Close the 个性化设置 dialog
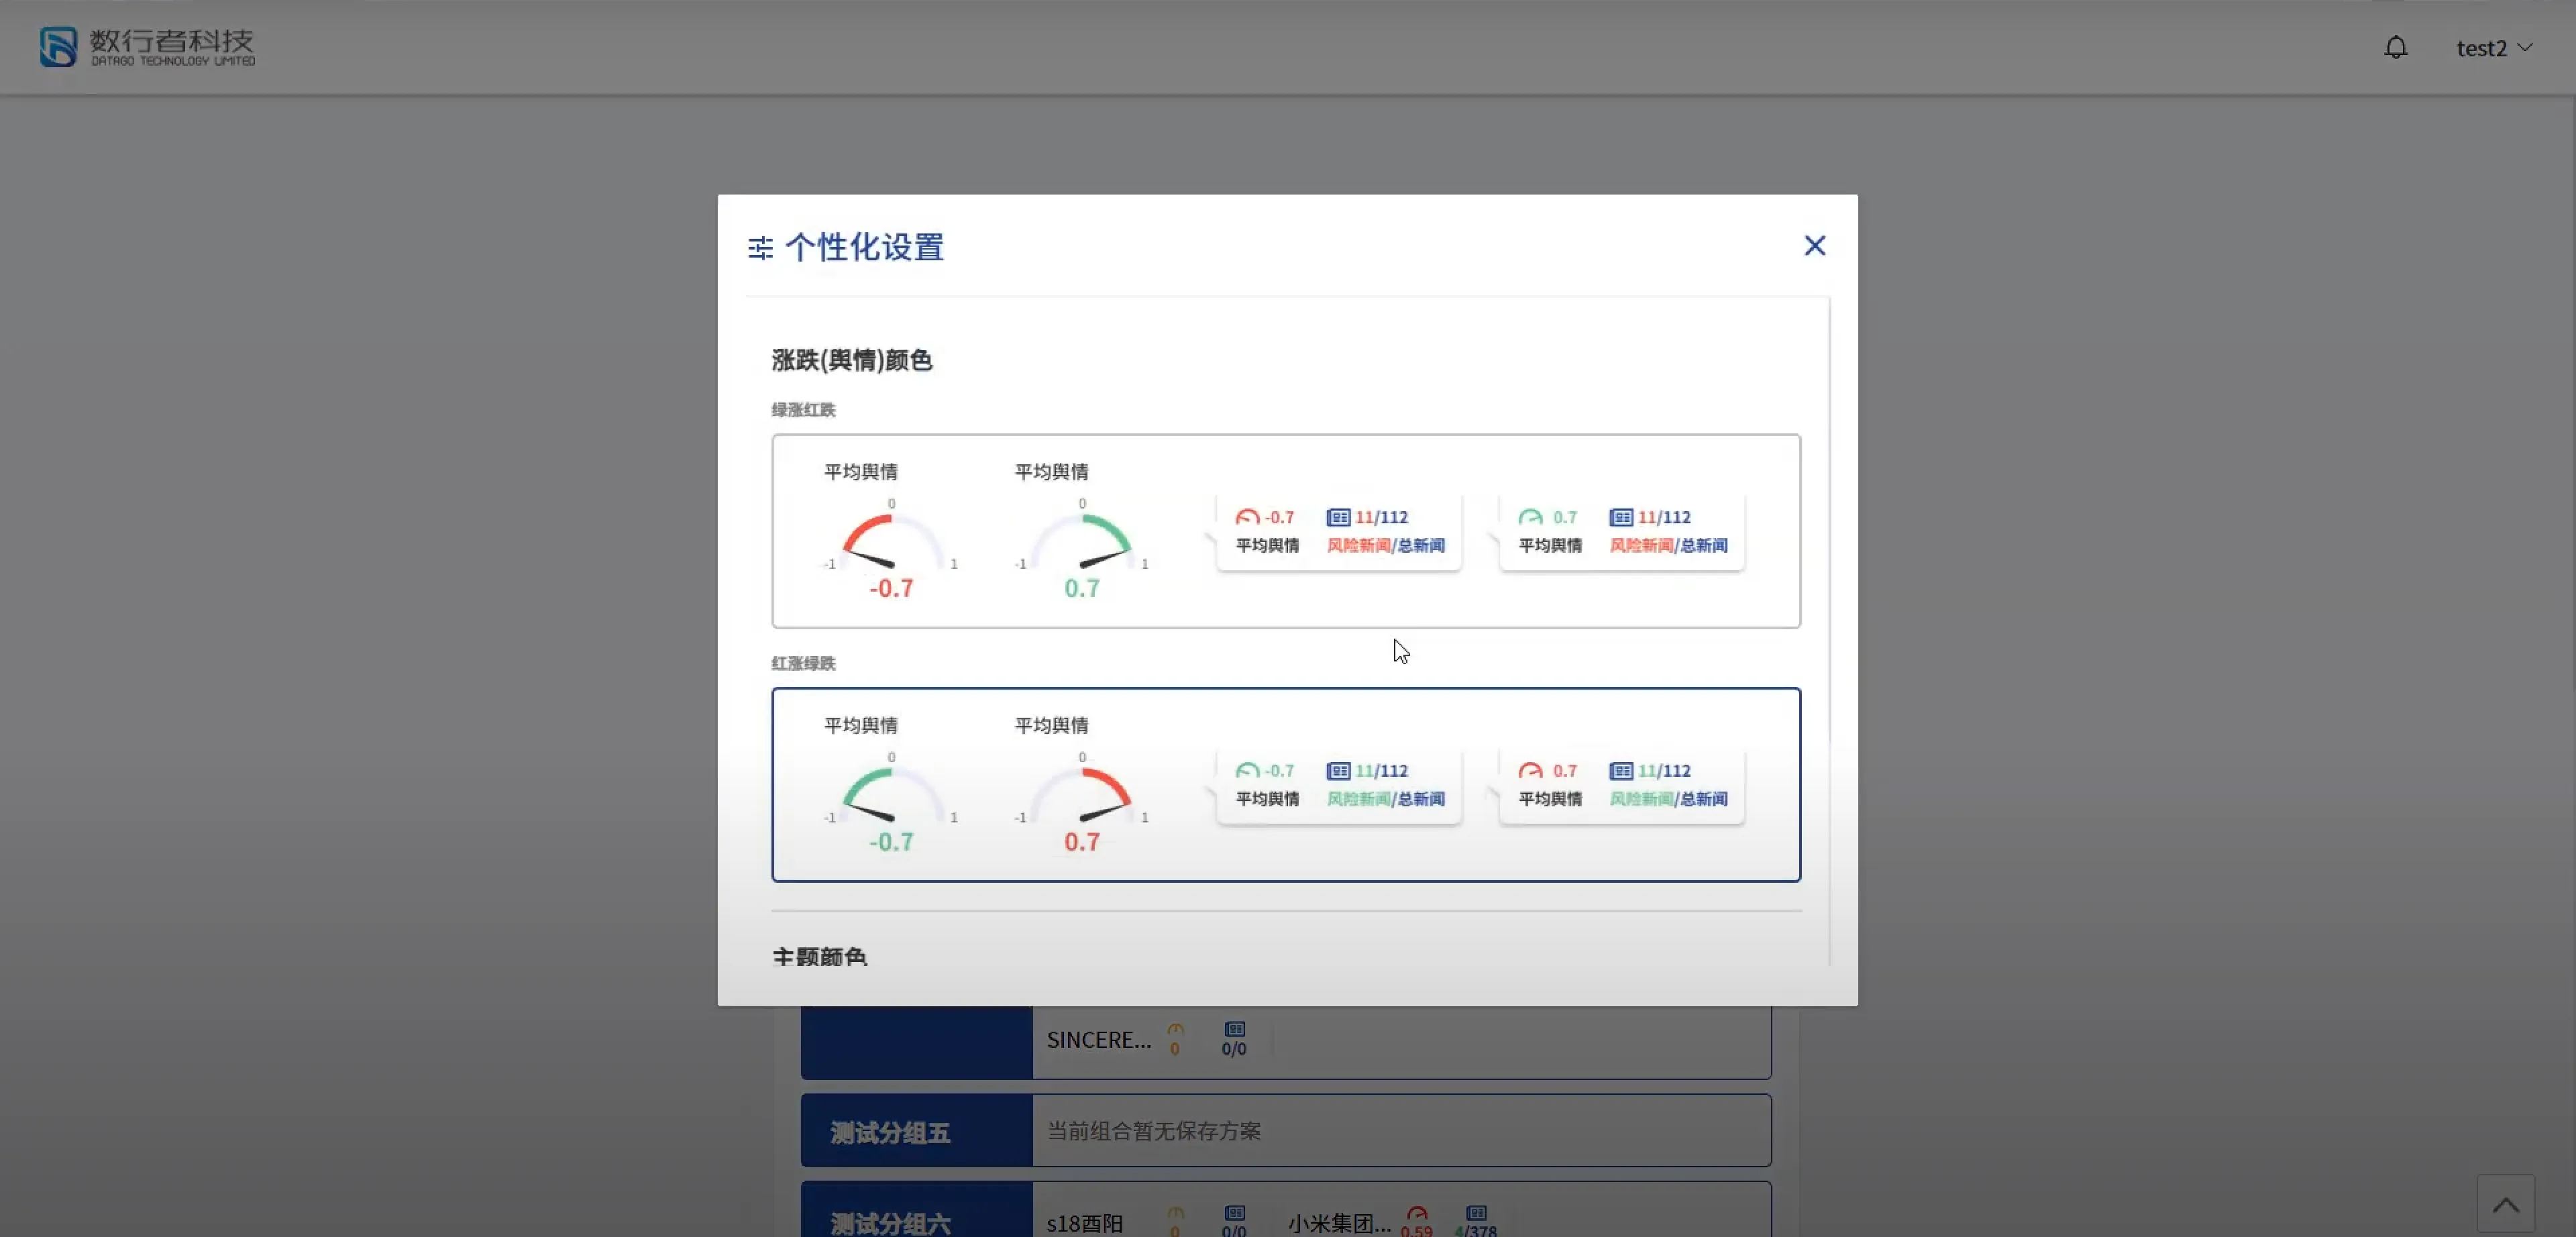The image size is (2576, 1237). pyautogui.click(x=1814, y=245)
